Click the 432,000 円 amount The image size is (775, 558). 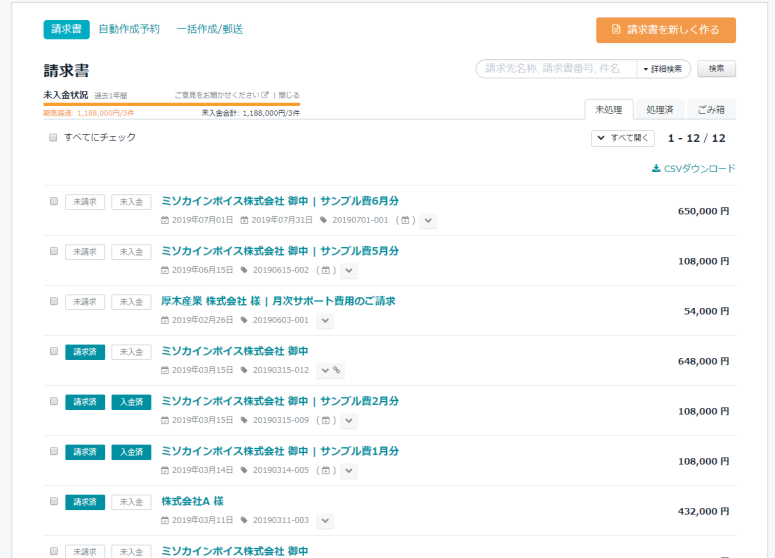[703, 511]
